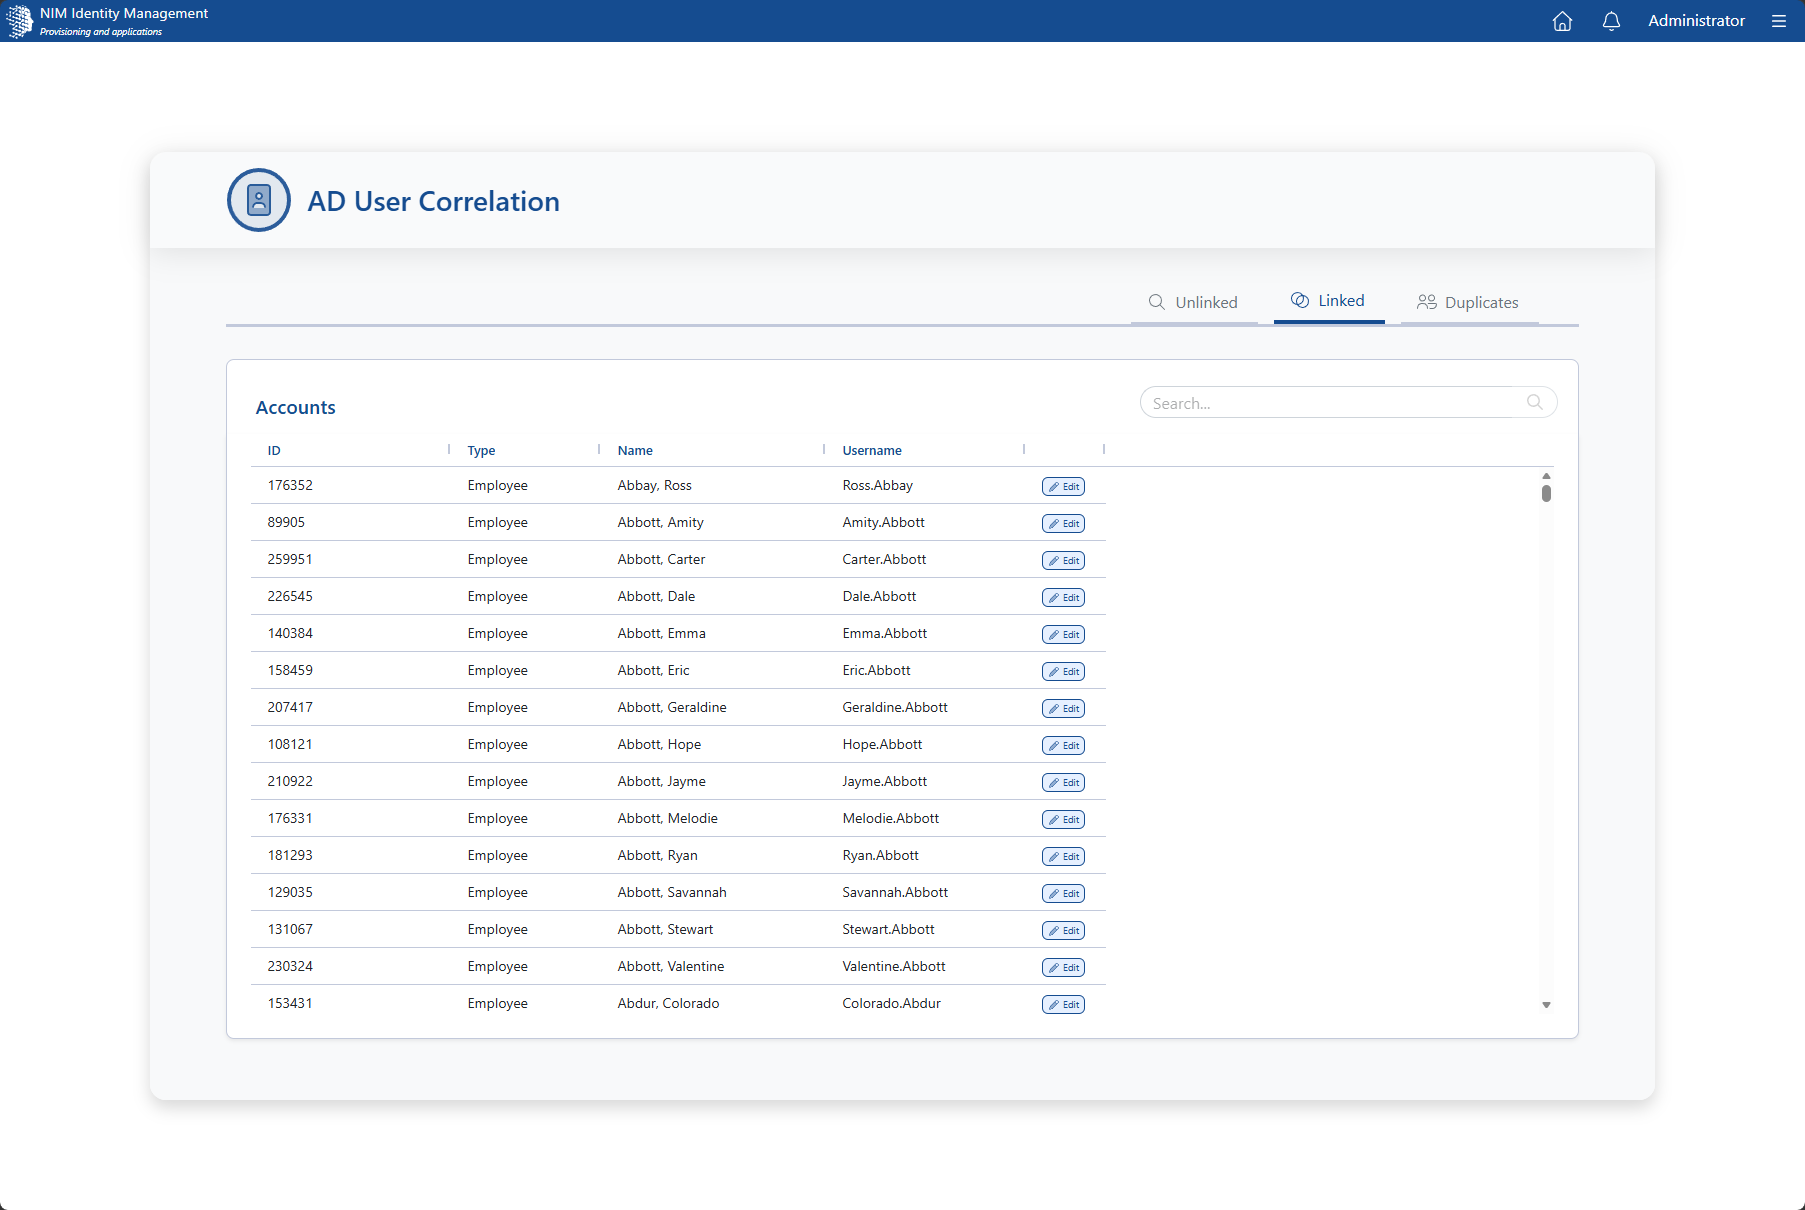Edit the Abbott, Valentine account
Image resolution: width=1805 pixels, height=1210 pixels.
tap(1063, 967)
